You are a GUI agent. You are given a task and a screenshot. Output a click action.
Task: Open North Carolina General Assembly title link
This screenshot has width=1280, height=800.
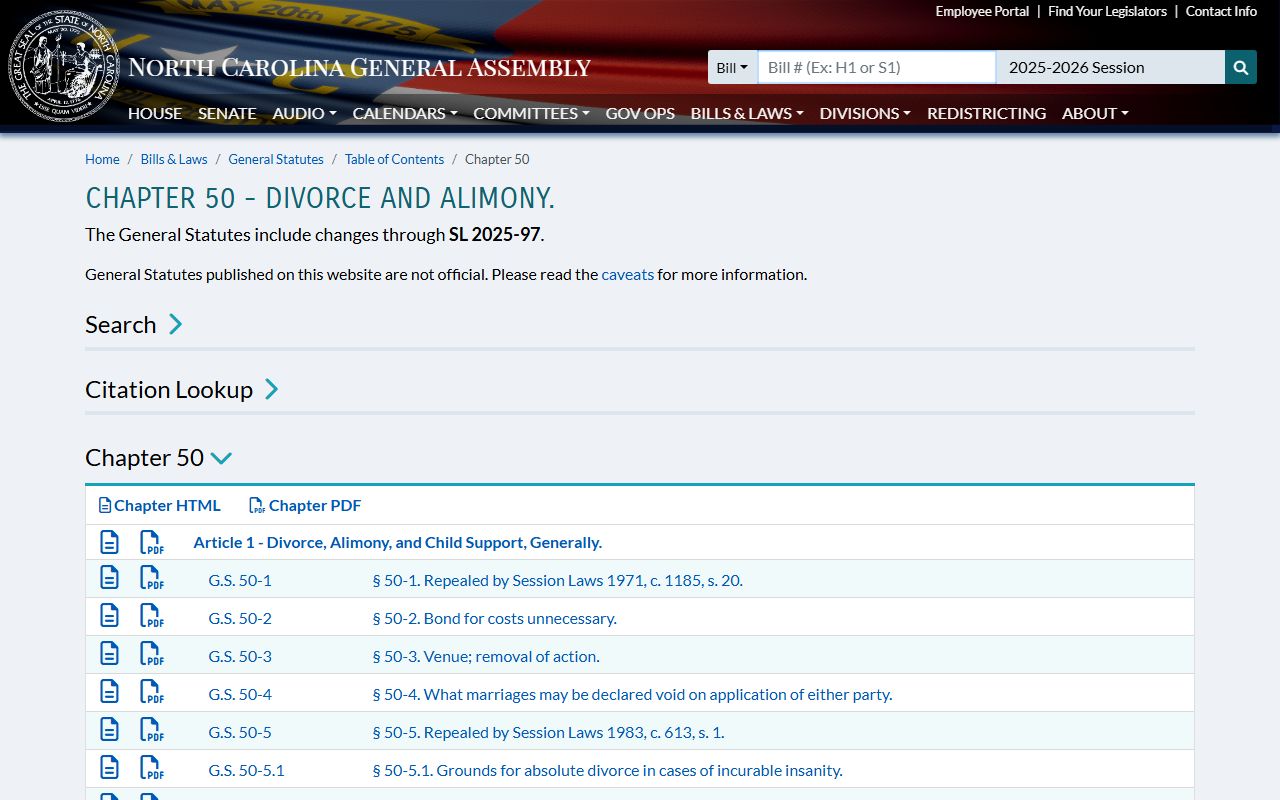tap(360, 68)
